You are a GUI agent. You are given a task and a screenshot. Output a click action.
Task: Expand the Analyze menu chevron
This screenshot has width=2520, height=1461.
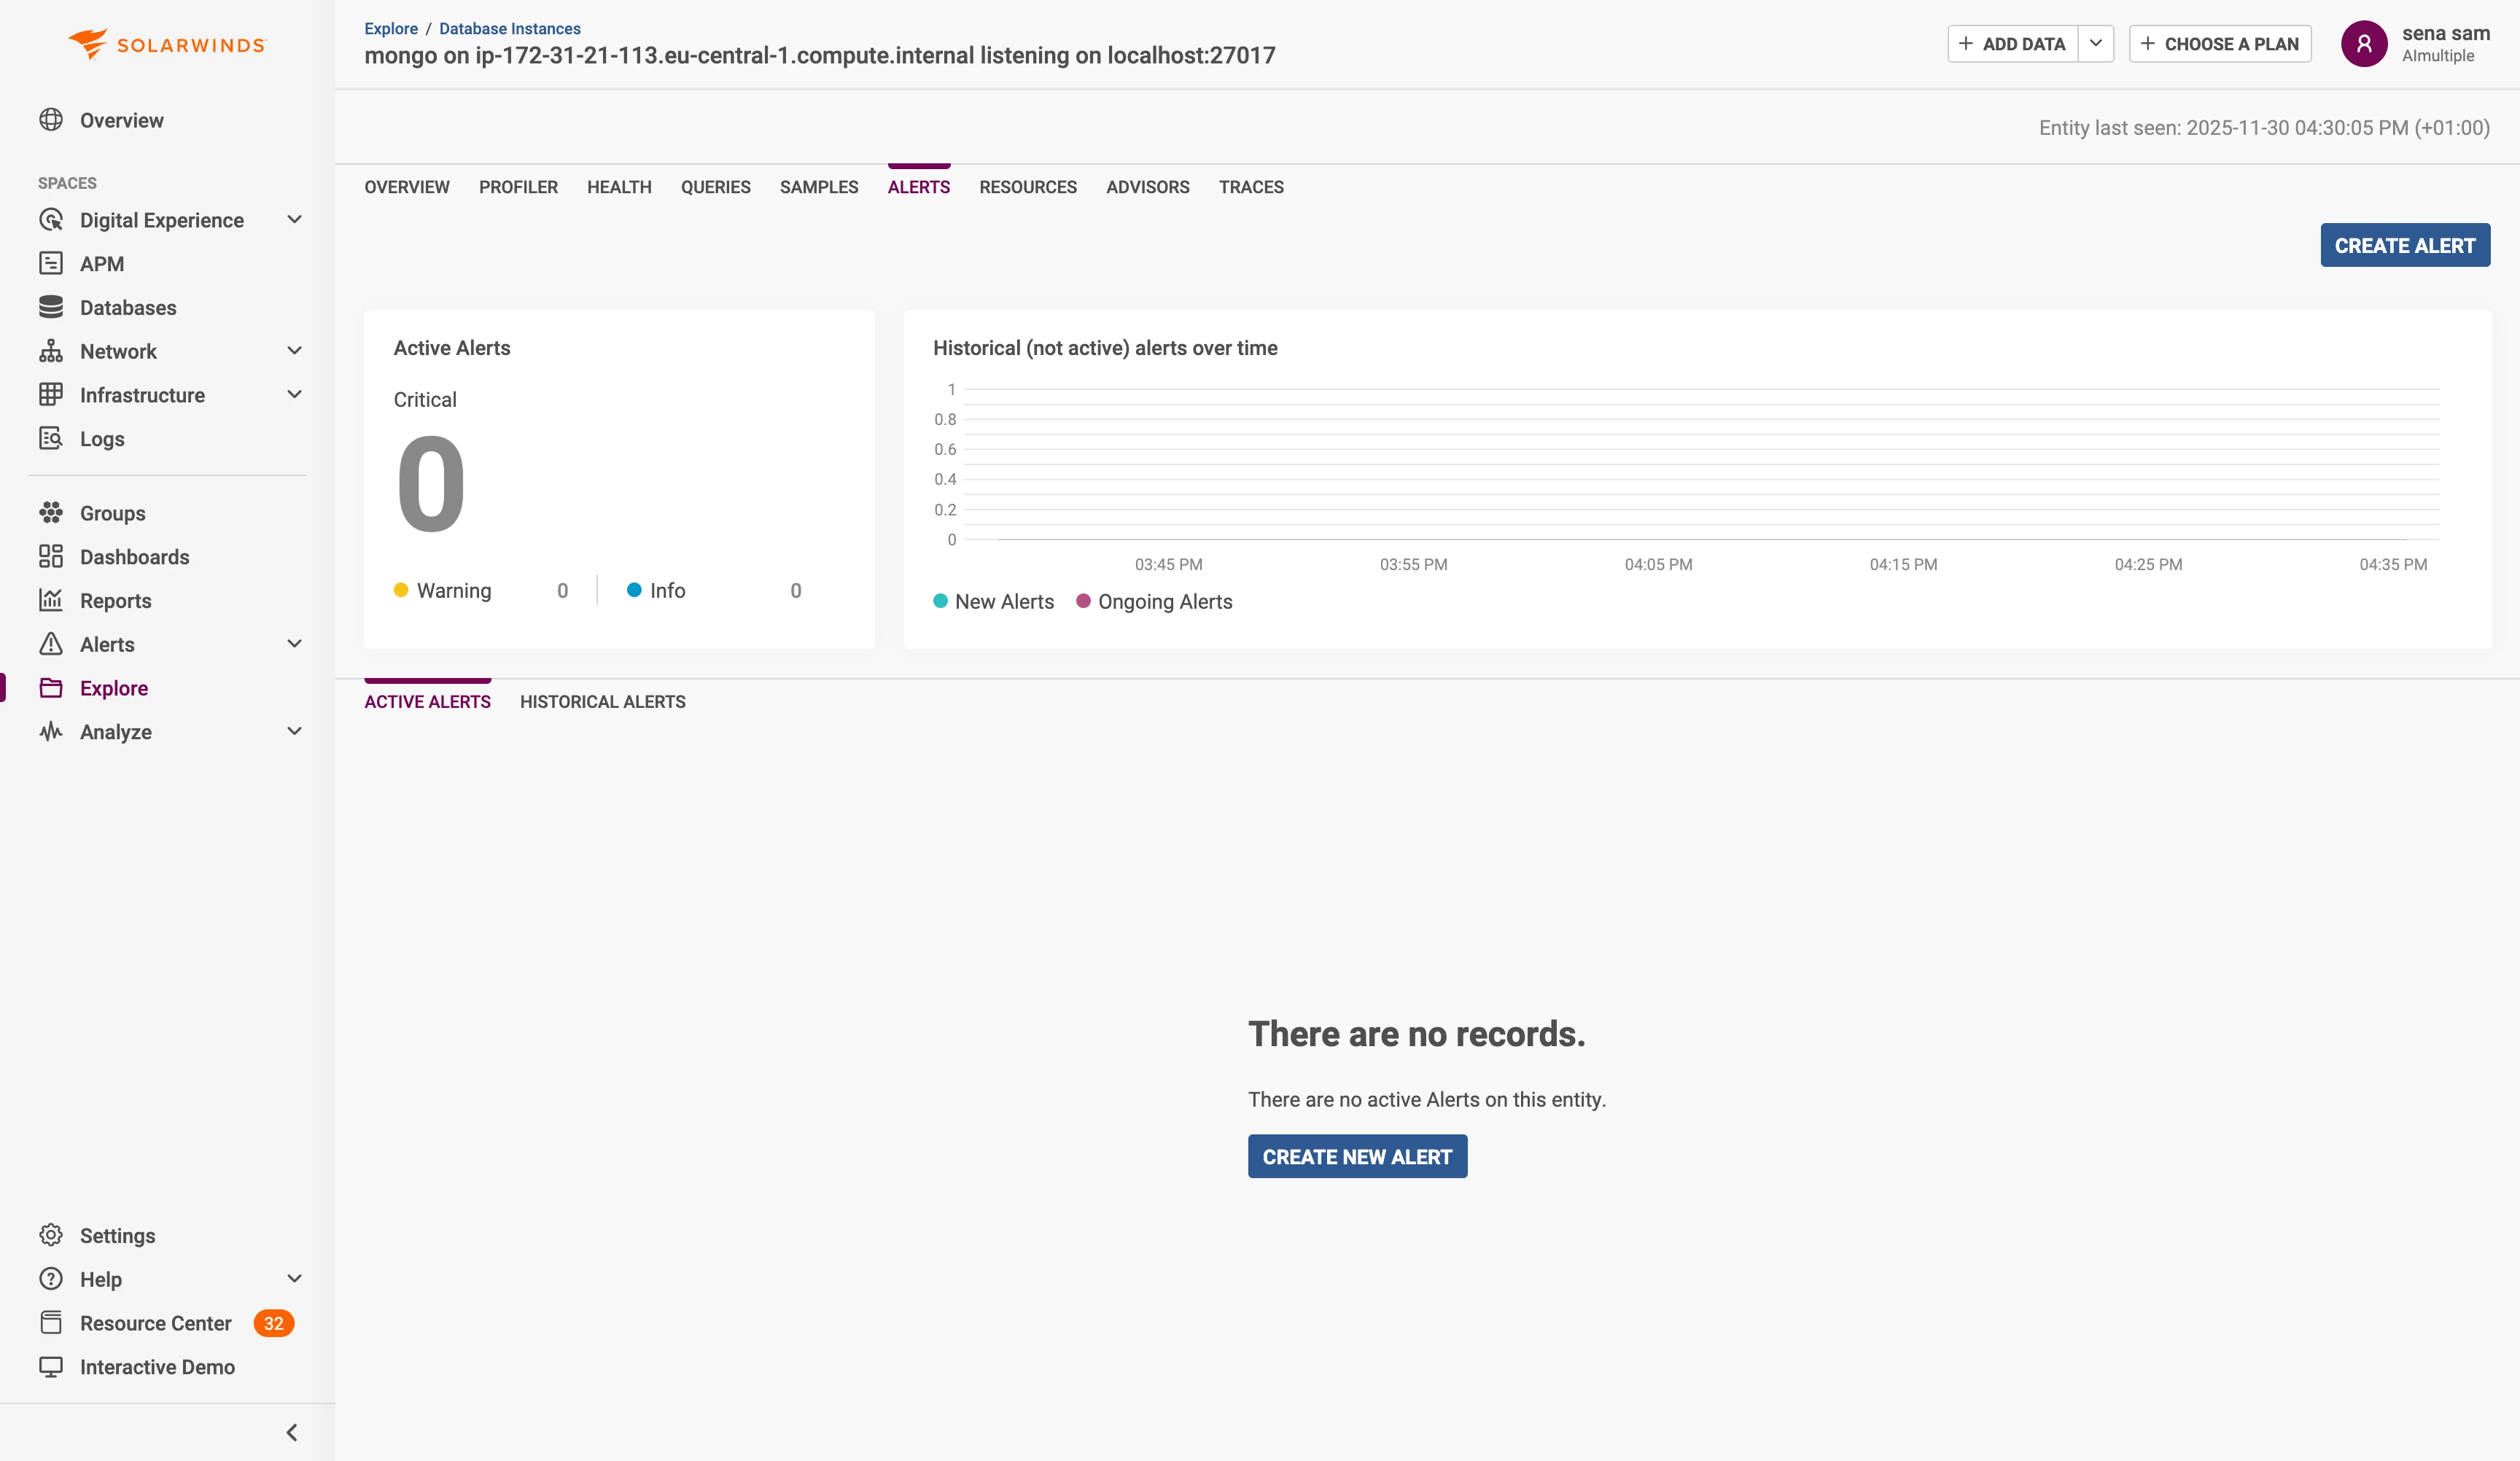294,731
